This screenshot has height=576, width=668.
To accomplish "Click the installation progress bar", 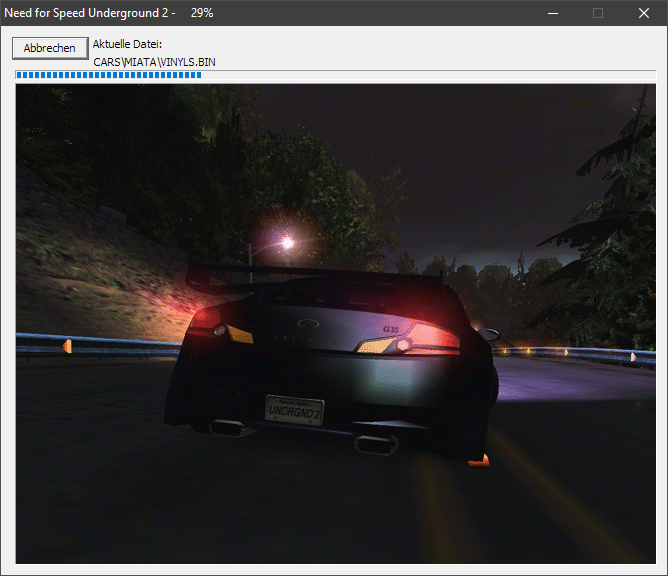I will pos(336,75).
